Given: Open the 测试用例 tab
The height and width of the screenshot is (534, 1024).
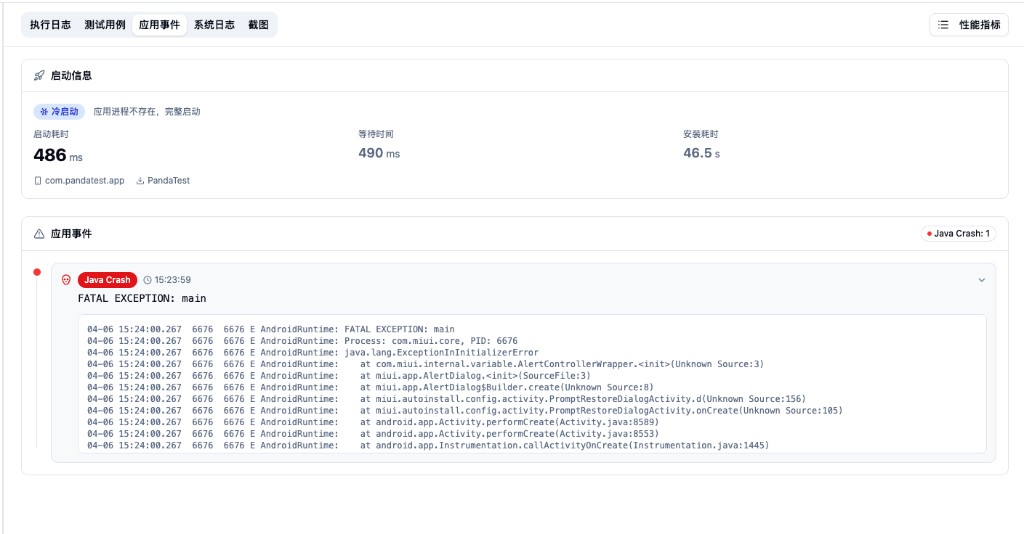Looking at the screenshot, I should 105,25.
